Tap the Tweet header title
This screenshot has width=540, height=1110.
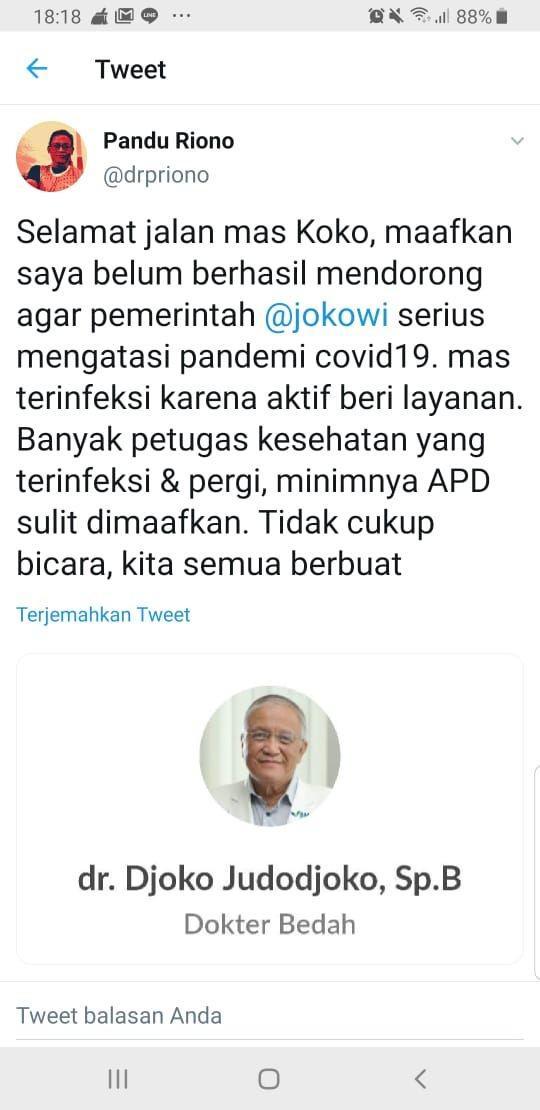[130, 69]
